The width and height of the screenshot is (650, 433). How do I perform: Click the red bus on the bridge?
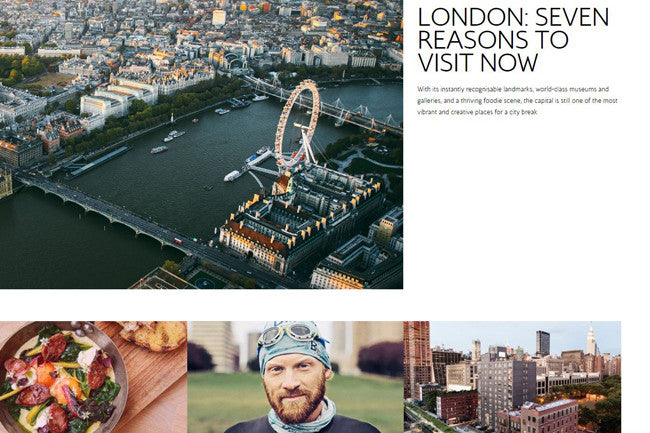tap(178, 241)
